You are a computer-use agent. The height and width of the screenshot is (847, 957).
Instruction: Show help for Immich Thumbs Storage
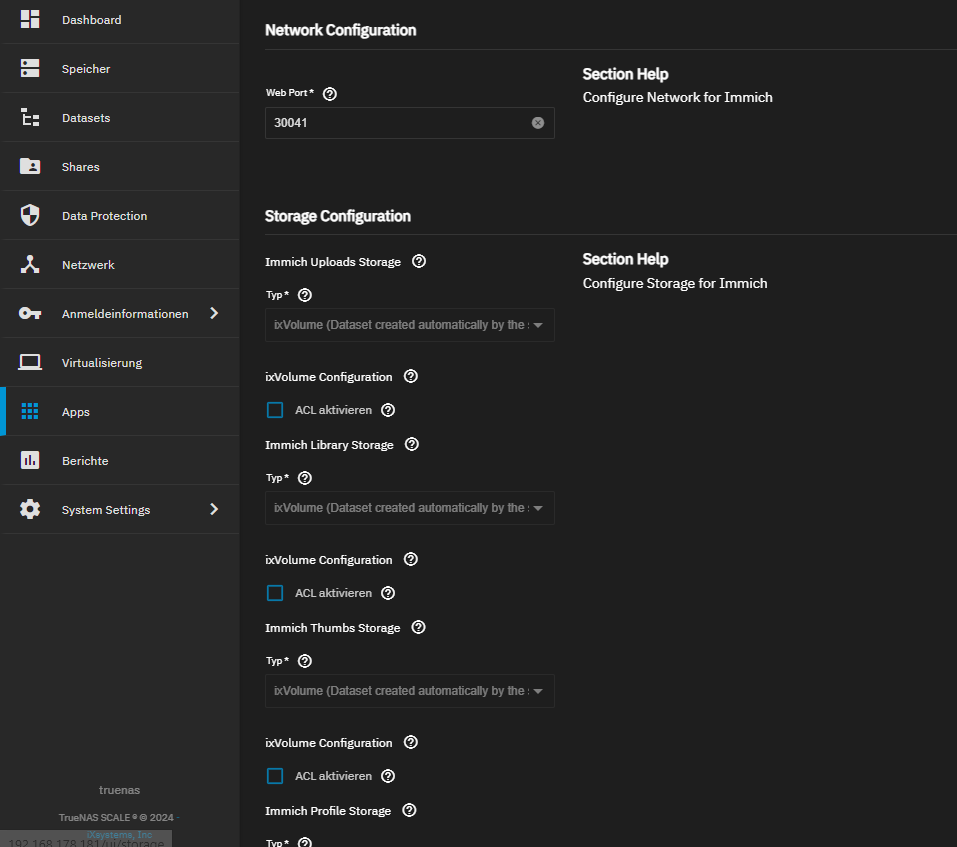tap(419, 628)
